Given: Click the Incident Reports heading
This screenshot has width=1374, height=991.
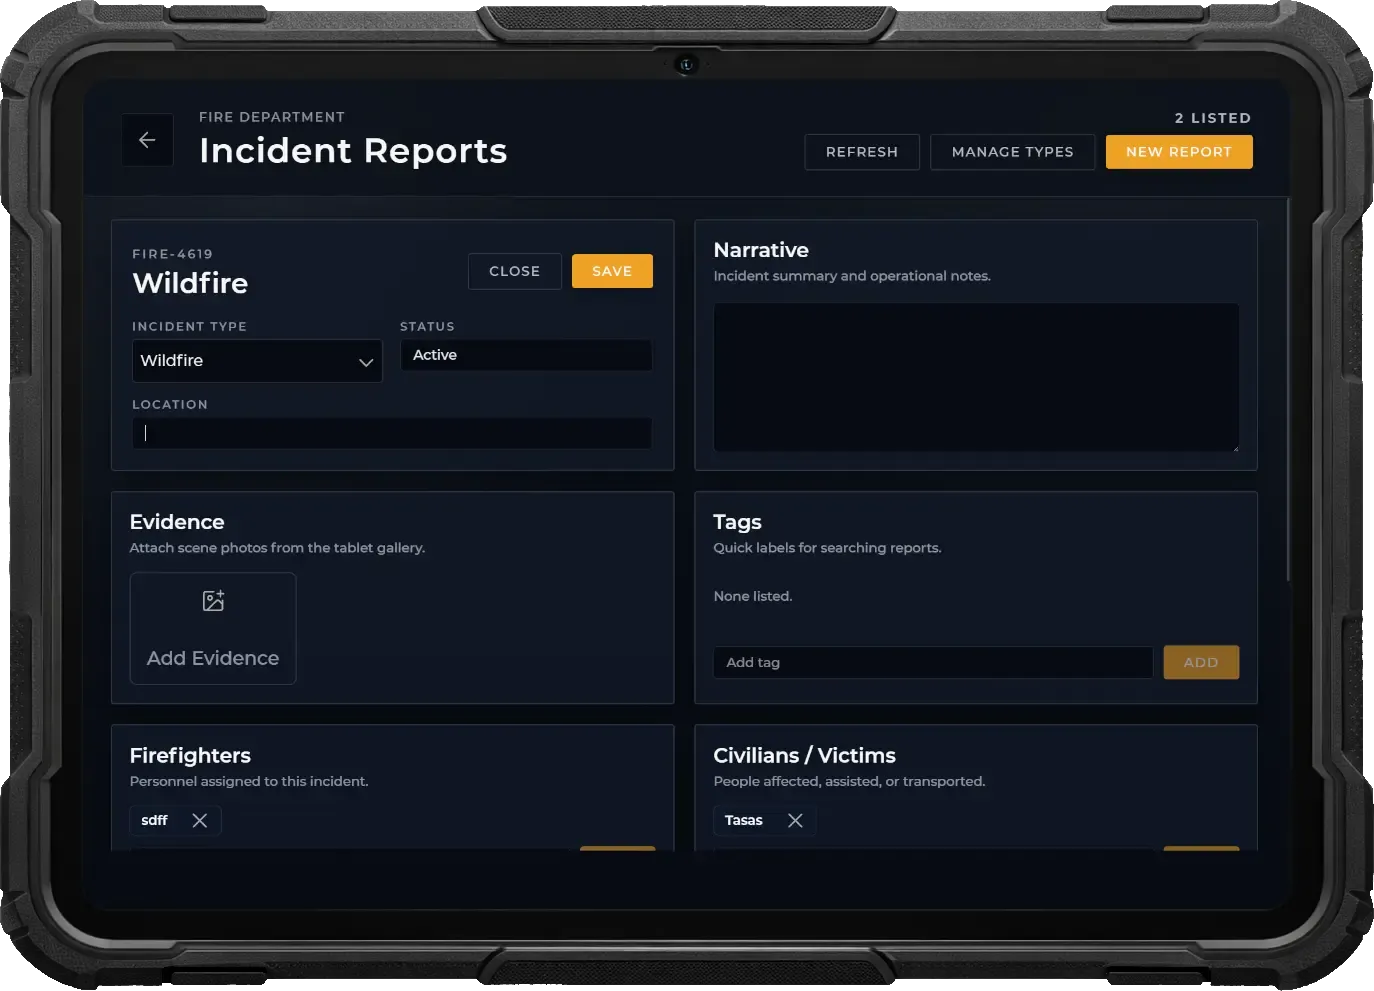Looking at the screenshot, I should (353, 151).
